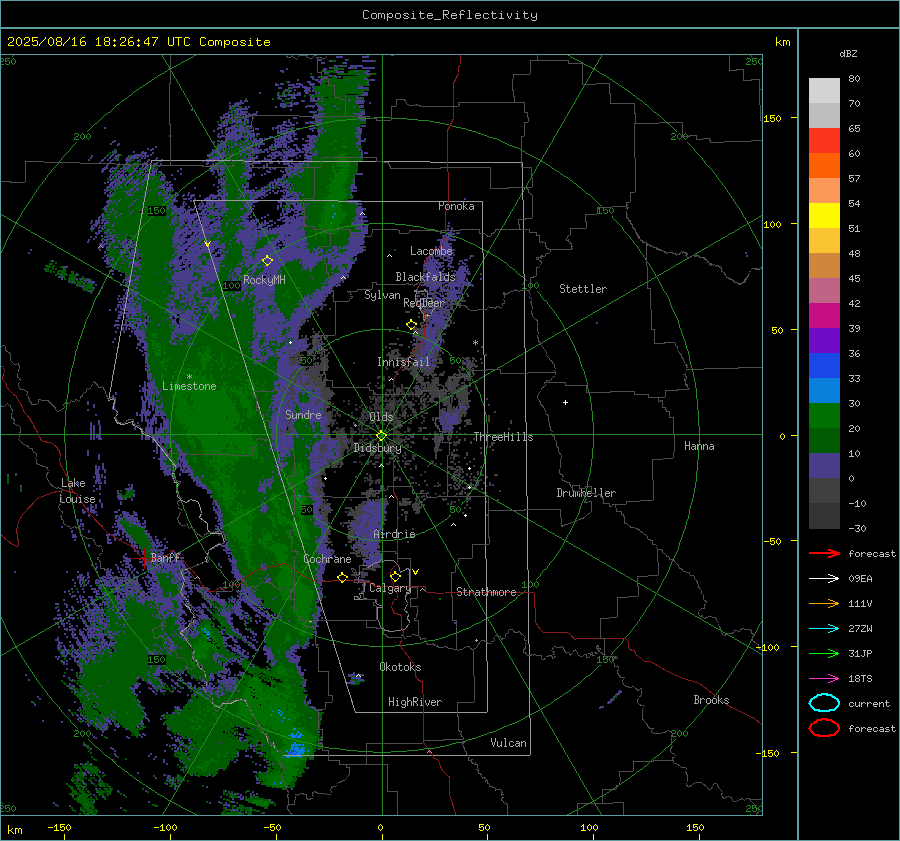Click the 18TS legend text
Screen dimensions: 900x841
click(x=860, y=679)
